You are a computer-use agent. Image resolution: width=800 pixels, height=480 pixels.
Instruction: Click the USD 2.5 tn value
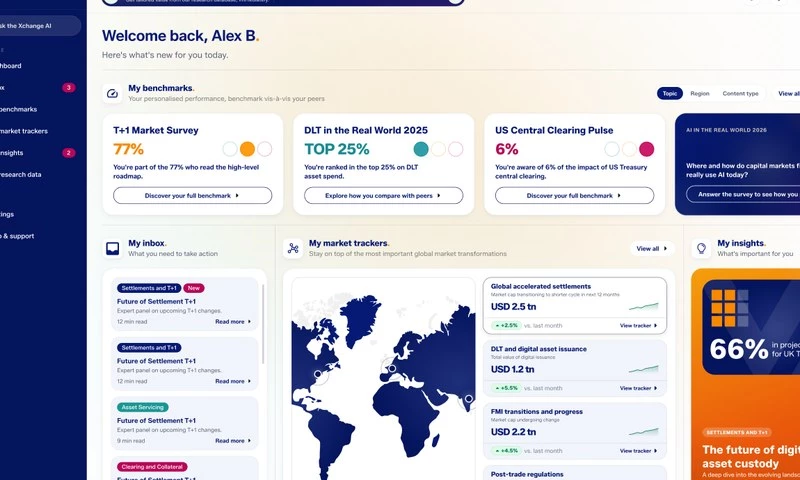pyautogui.click(x=513, y=307)
